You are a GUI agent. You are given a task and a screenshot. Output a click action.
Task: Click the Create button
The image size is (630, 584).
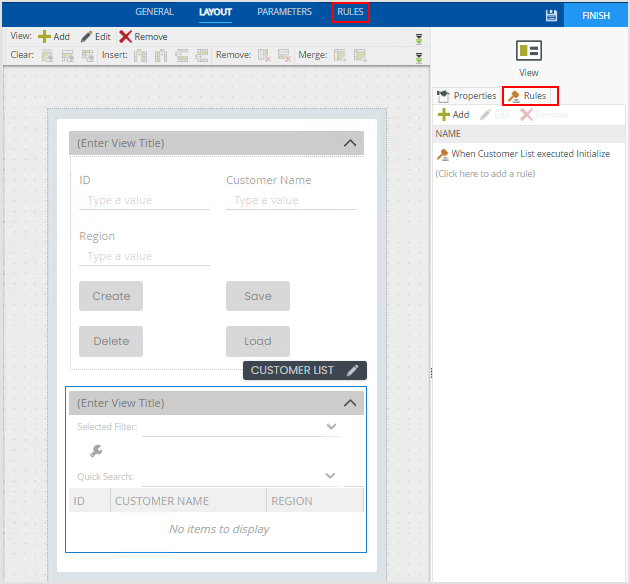tap(111, 296)
